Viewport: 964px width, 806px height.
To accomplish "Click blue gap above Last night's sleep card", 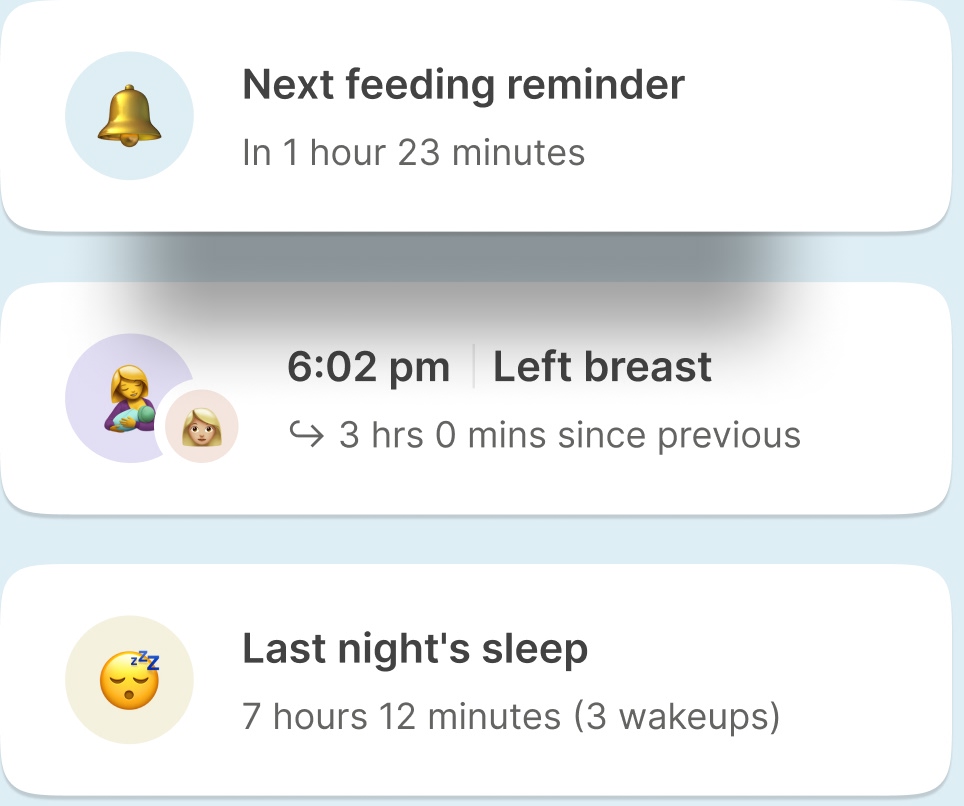I will (480, 540).
